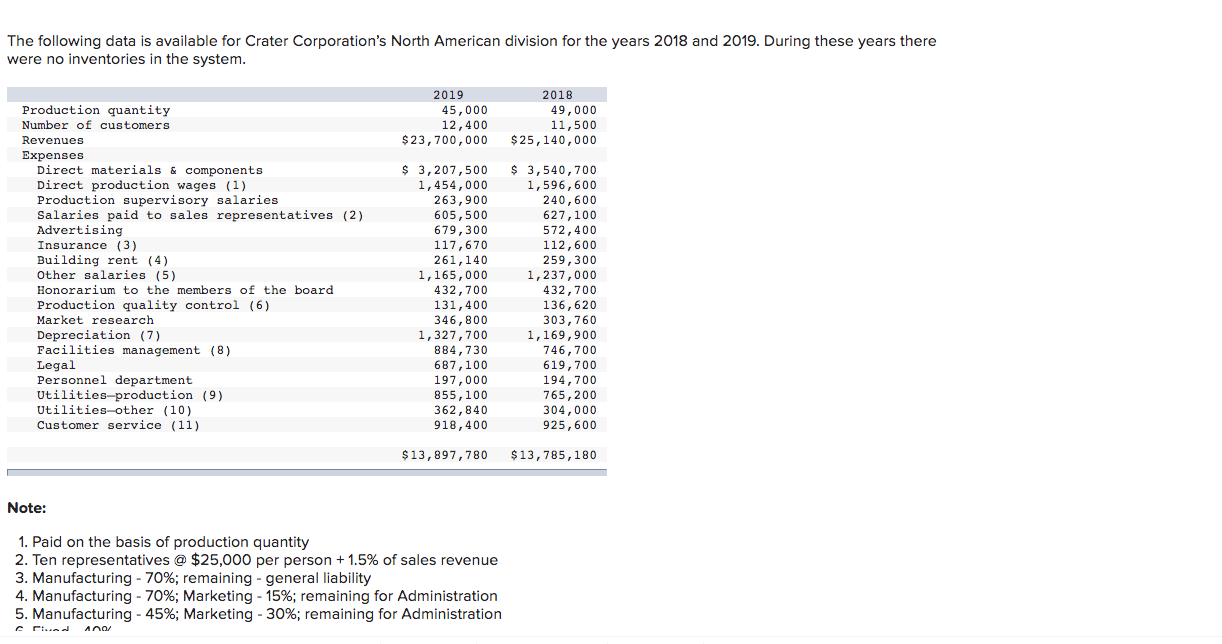
Task: Select 2018 customers value 11,500
Action: [573, 125]
